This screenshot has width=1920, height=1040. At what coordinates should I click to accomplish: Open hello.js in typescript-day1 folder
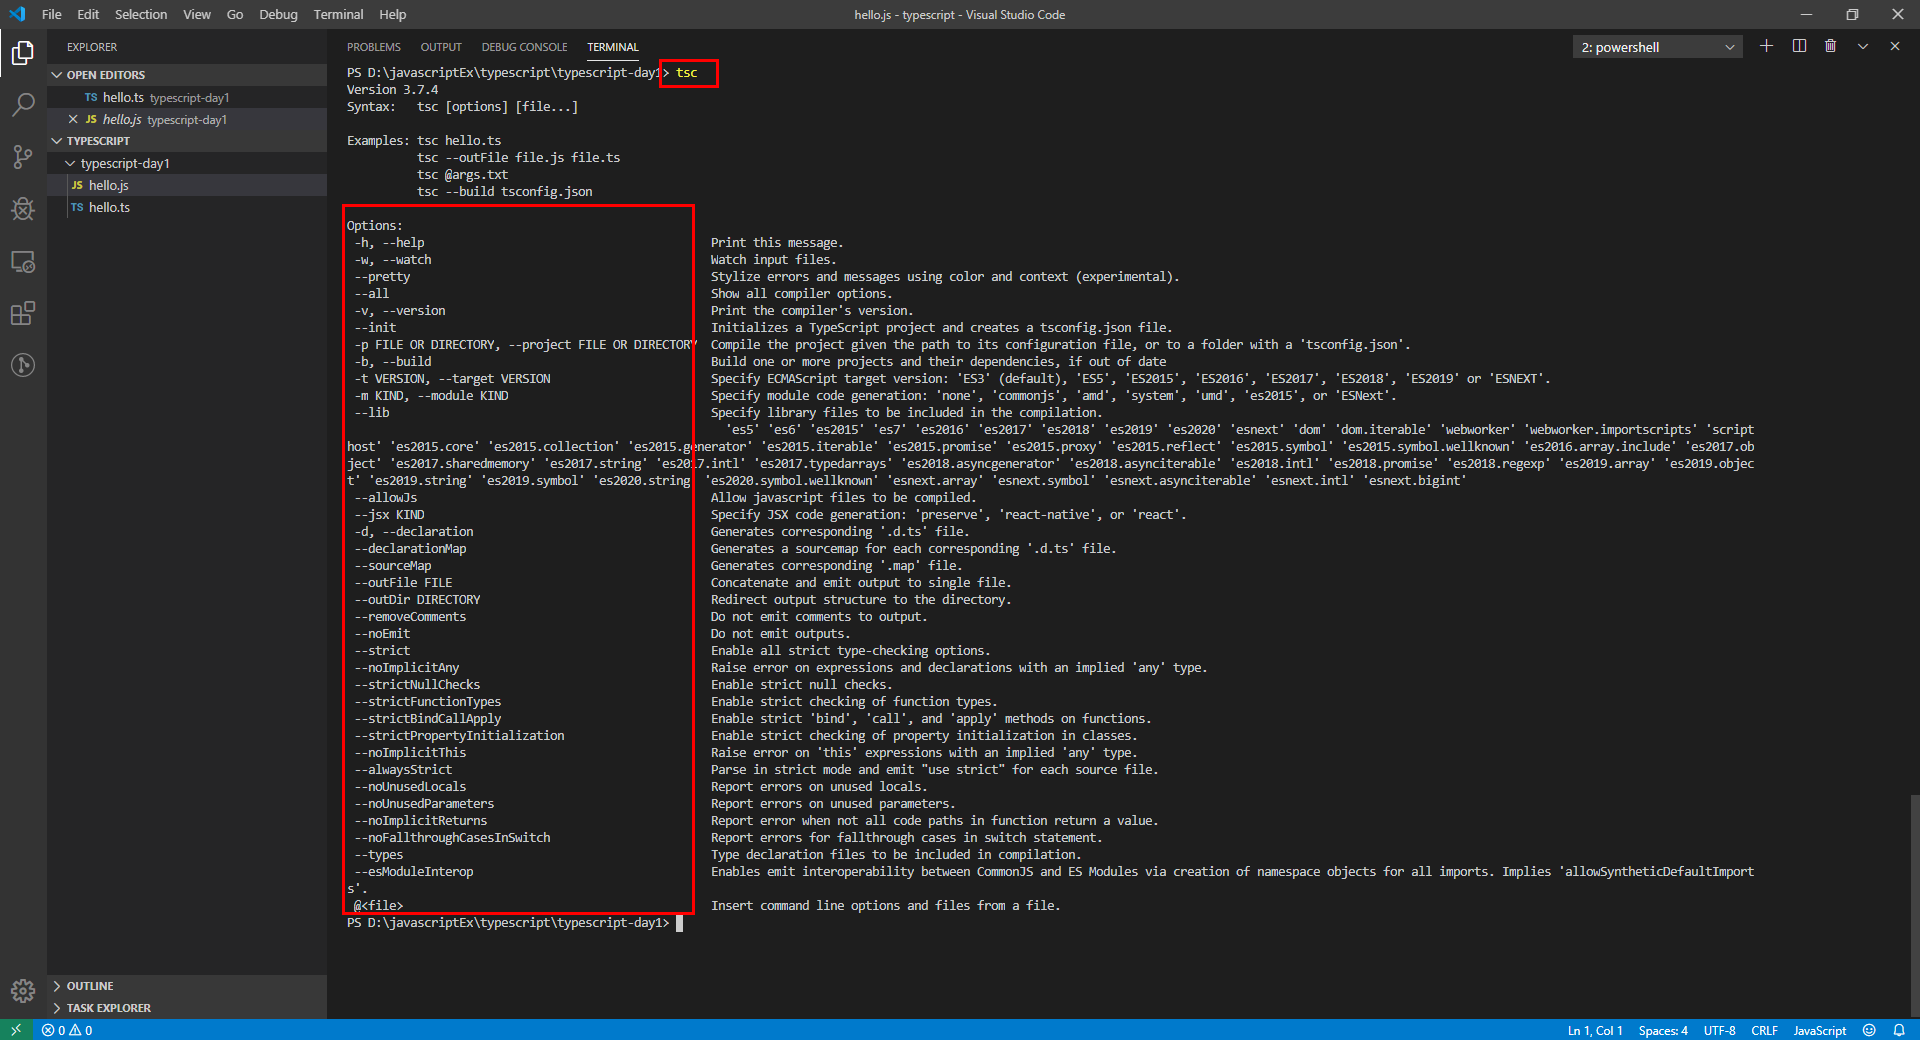tap(187, 185)
